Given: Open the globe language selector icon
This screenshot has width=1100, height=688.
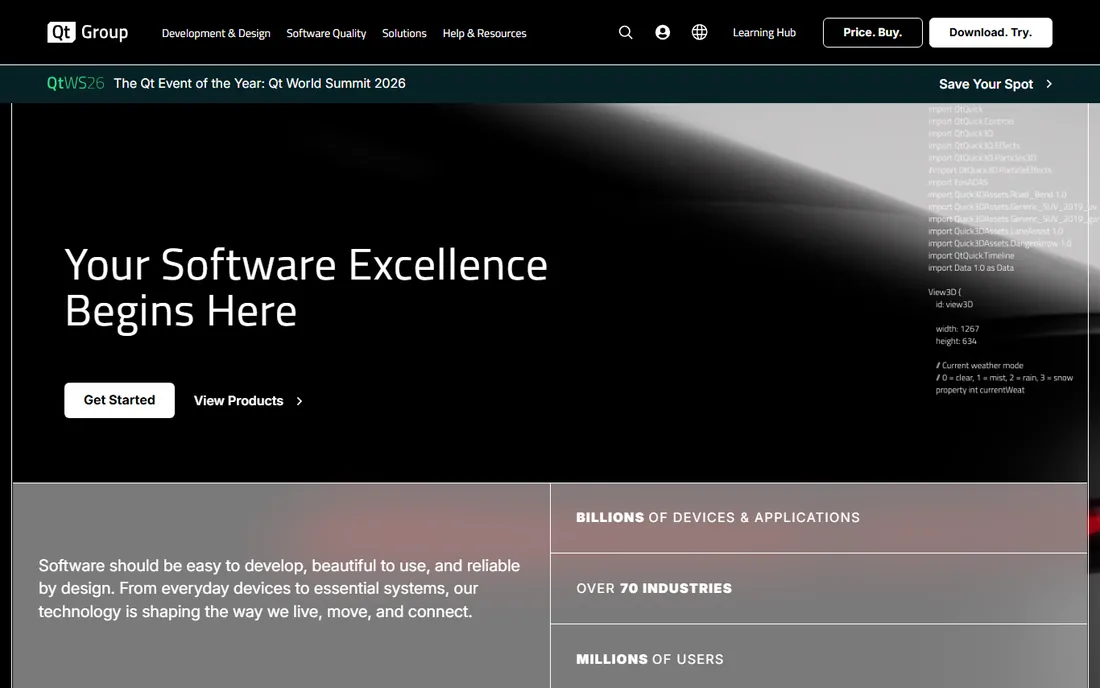Looking at the screenshot, I should 699,32.
